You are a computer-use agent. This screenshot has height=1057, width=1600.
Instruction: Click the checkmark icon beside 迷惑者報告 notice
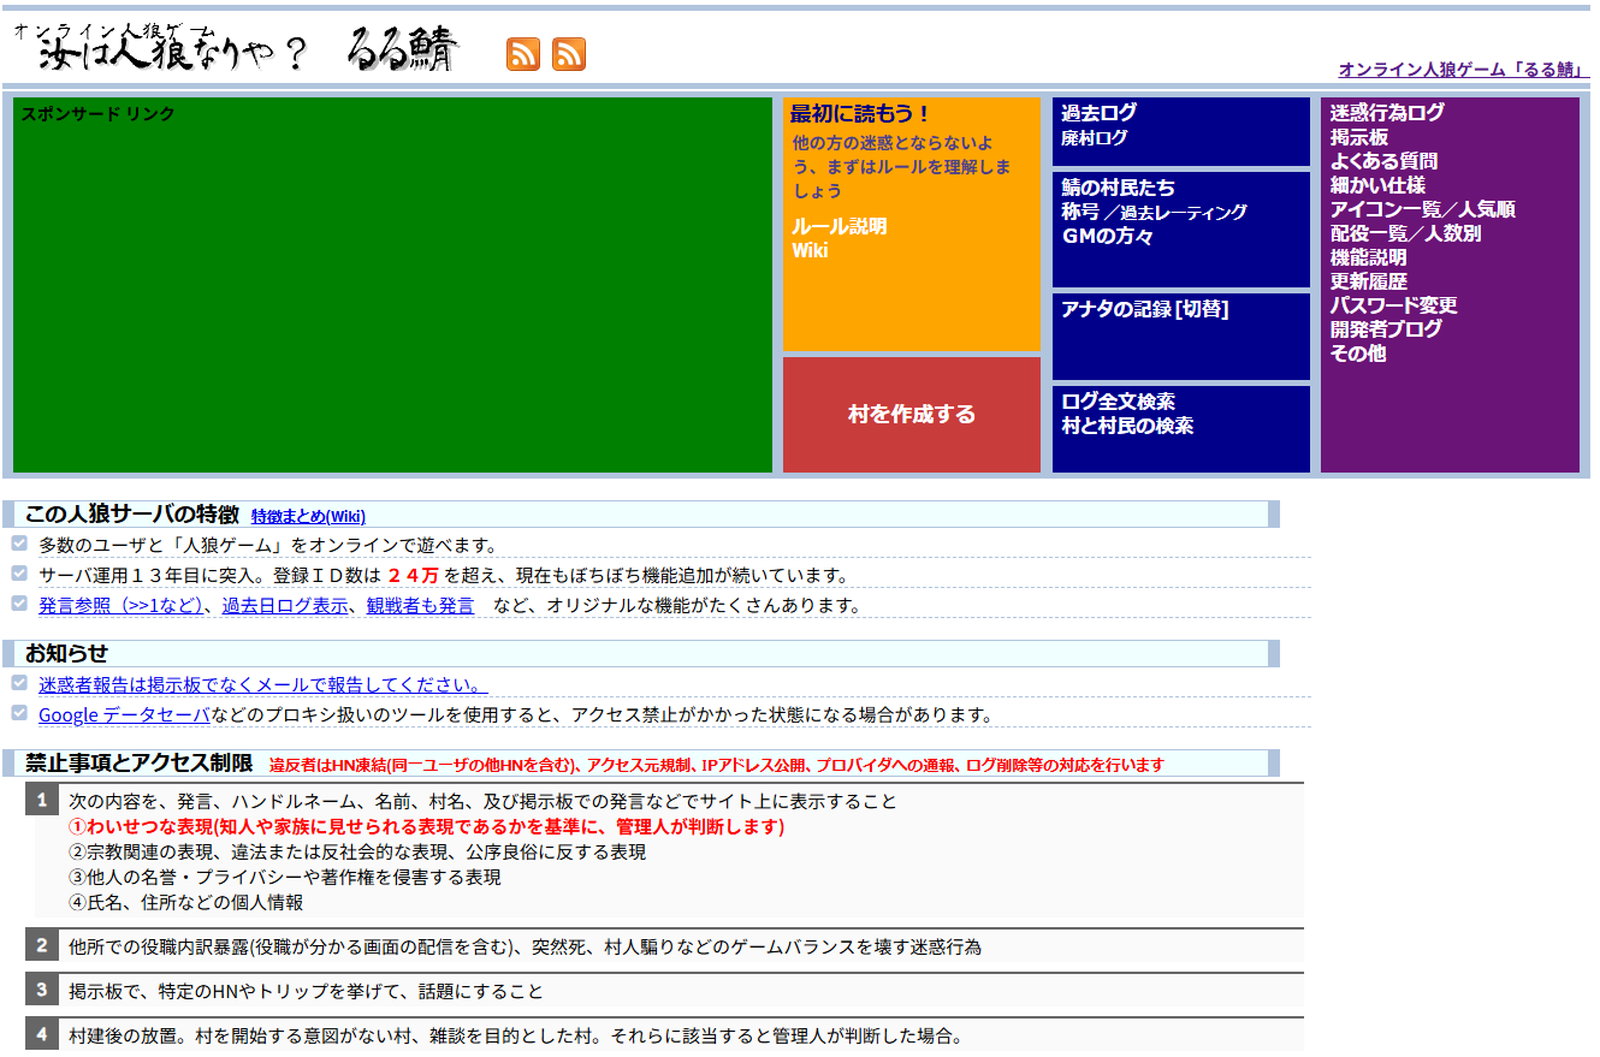[19, 683]
